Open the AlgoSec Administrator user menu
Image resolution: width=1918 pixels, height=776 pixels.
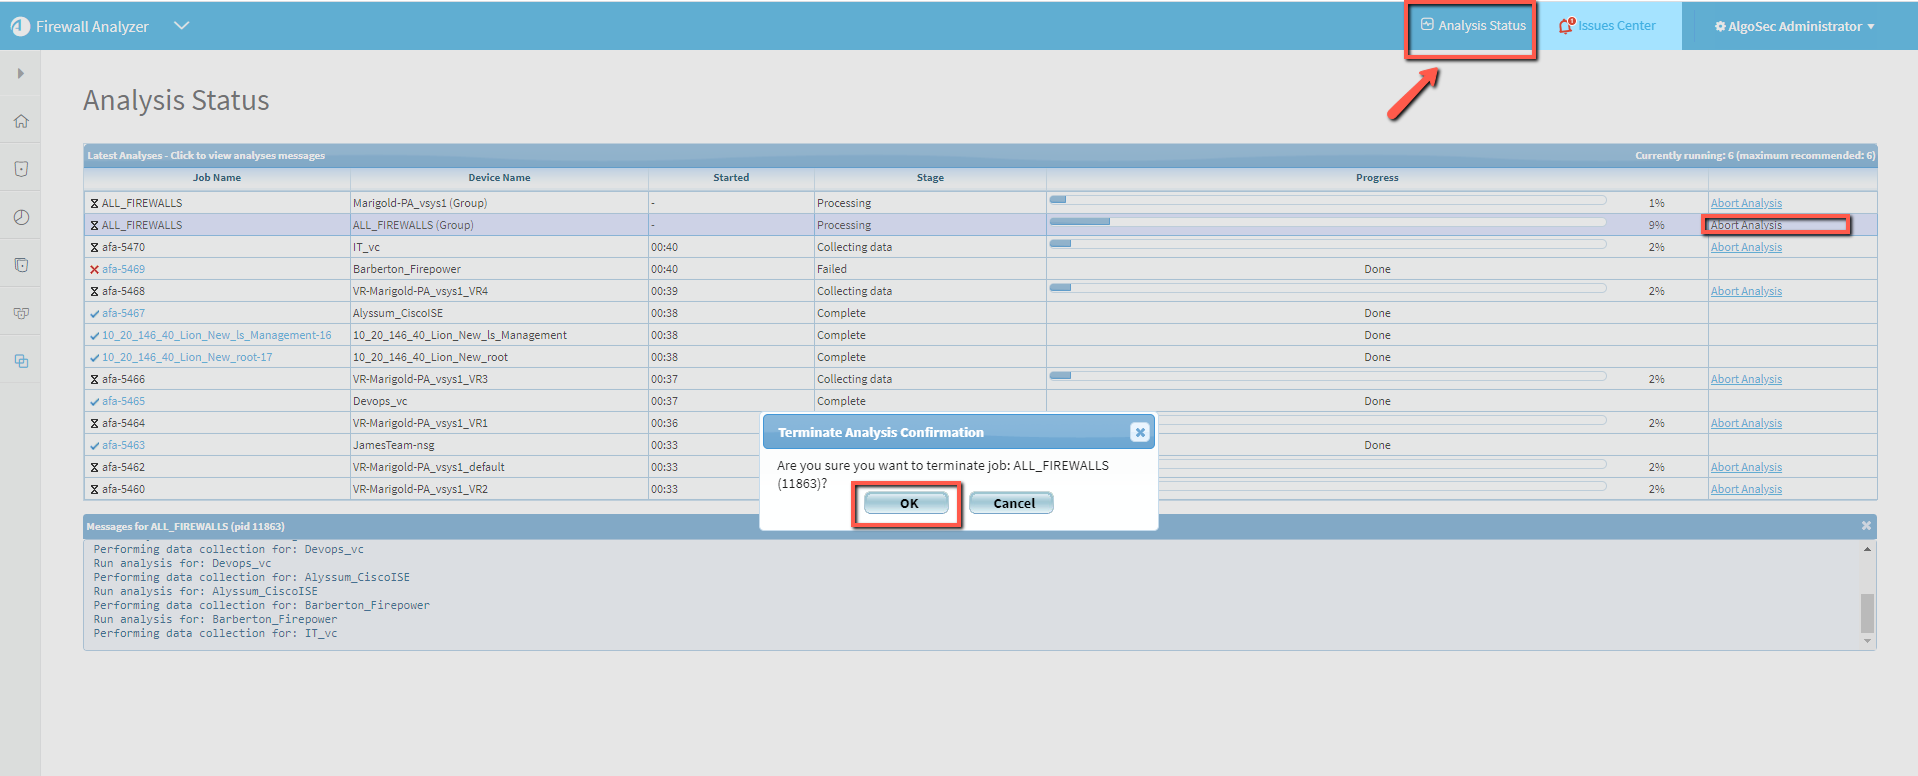point(1794,26)
